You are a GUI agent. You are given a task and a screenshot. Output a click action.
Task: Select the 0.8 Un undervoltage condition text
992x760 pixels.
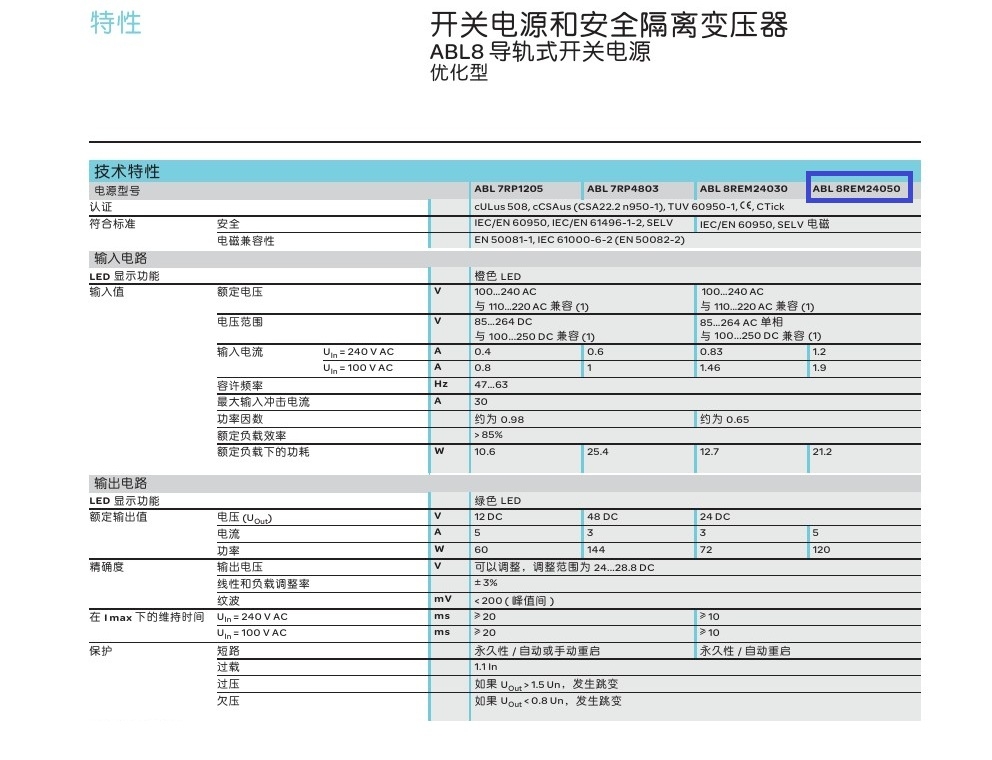[548, 701]
